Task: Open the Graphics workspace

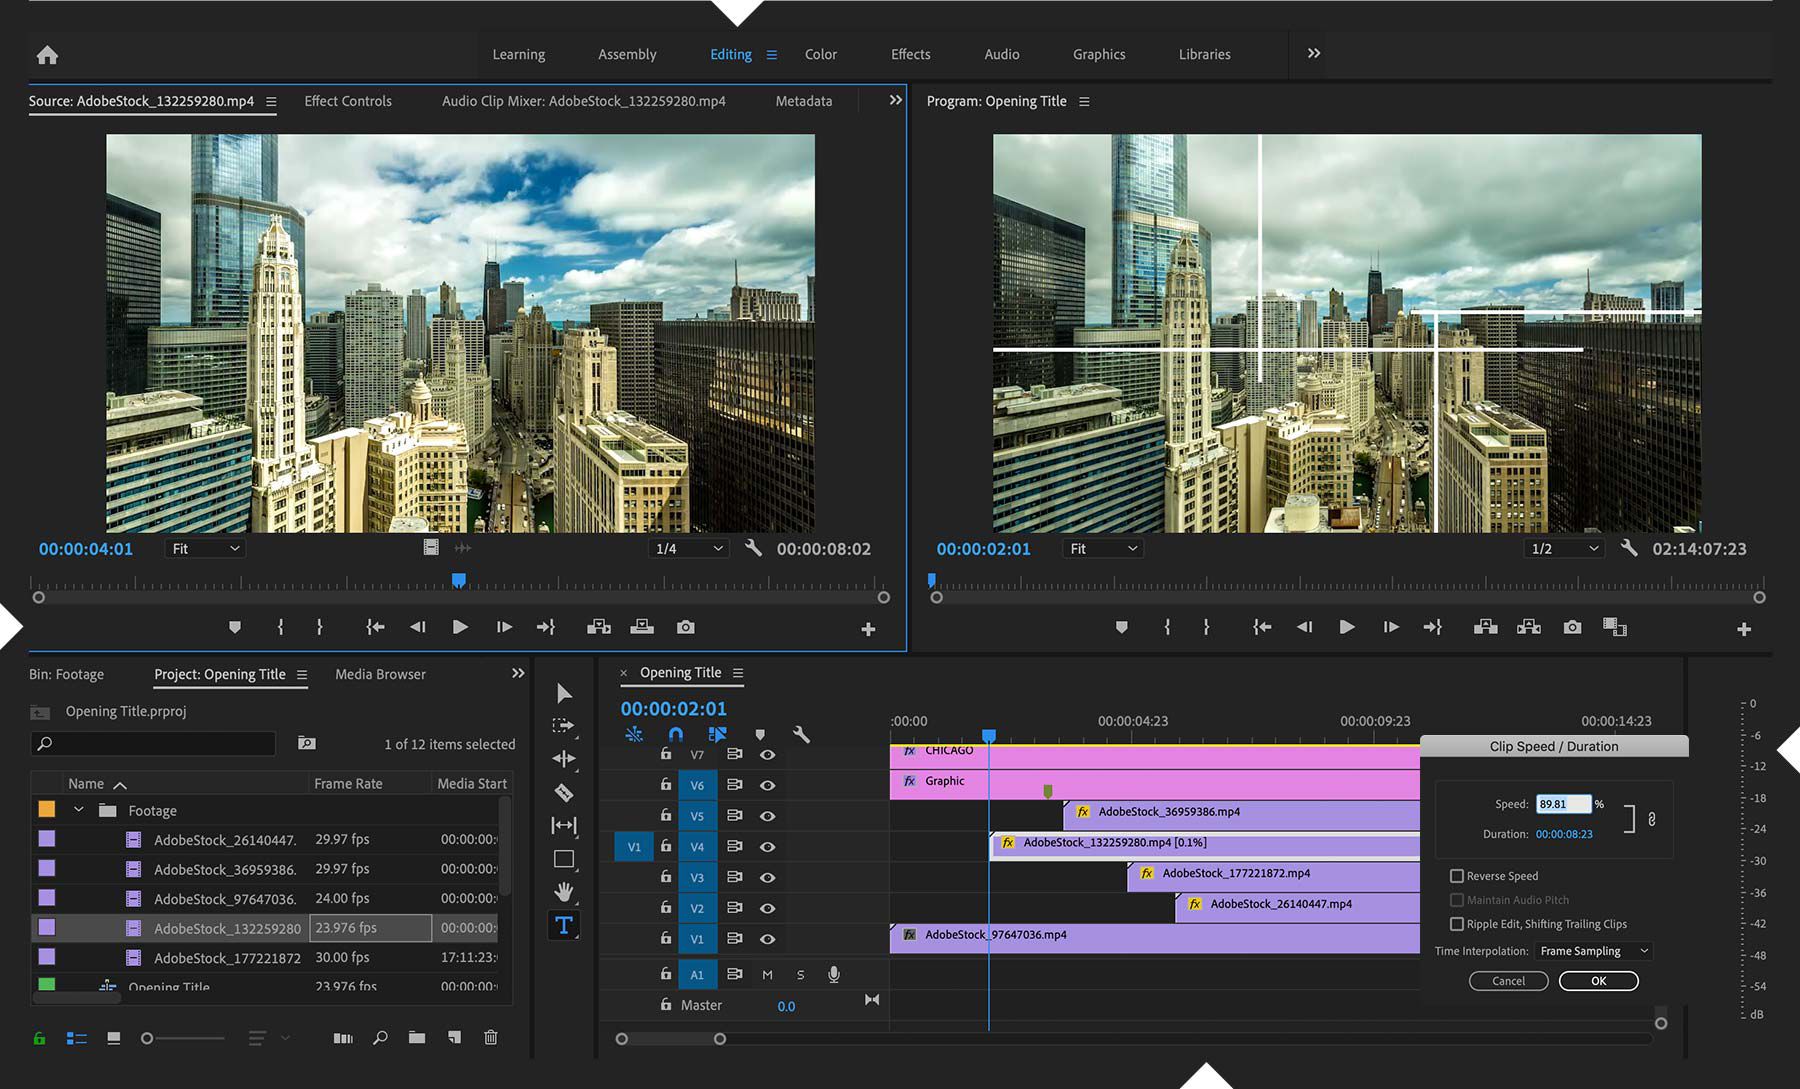Action: click(x=1098, y=54)
